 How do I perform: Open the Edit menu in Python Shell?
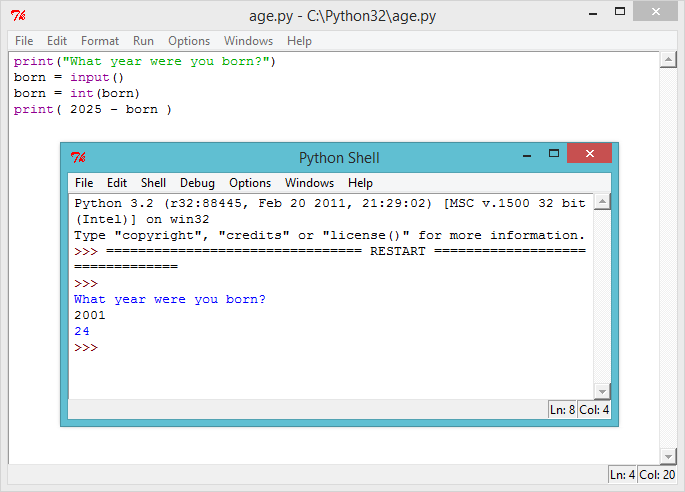coord(117,183)
